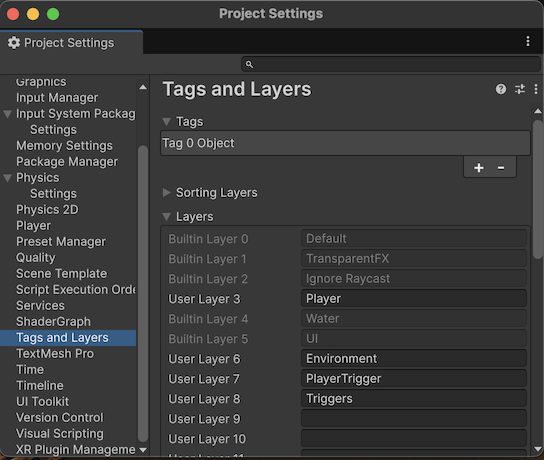This screenshot has width=544, height=460.
Task: Collapse the Layers section
Action: 167,217
